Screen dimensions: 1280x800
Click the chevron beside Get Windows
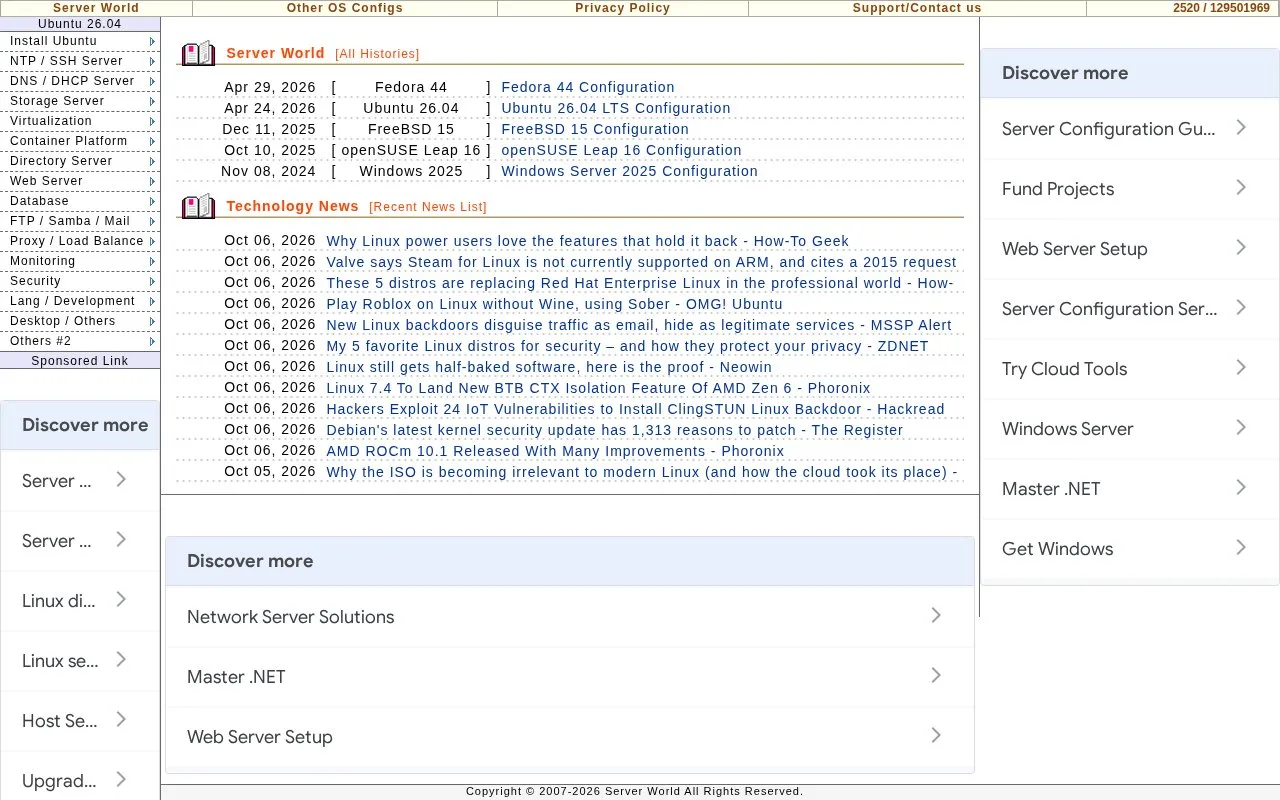click(x=1241, y=548)
